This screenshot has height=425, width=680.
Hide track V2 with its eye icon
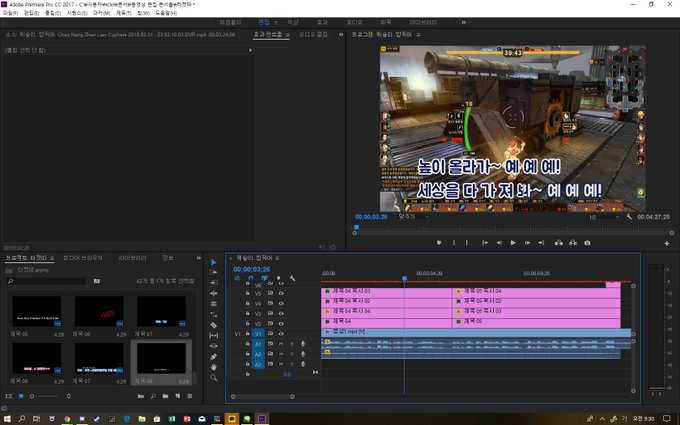(281, 324)
